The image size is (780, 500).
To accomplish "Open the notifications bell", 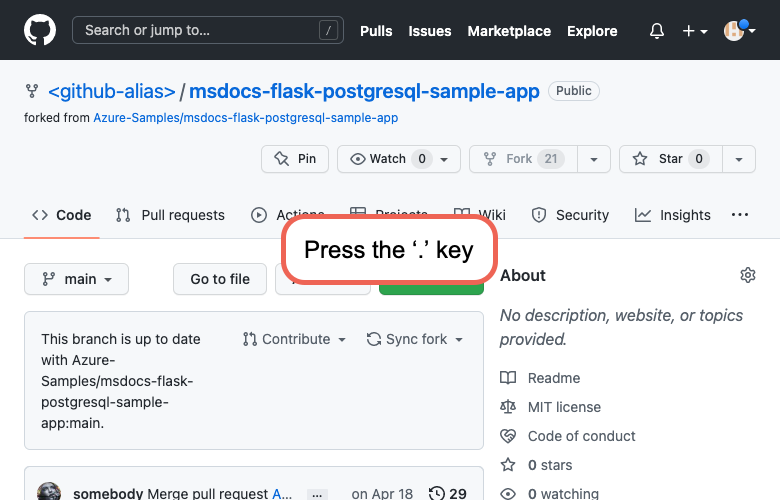I will (x=657, y=31).
